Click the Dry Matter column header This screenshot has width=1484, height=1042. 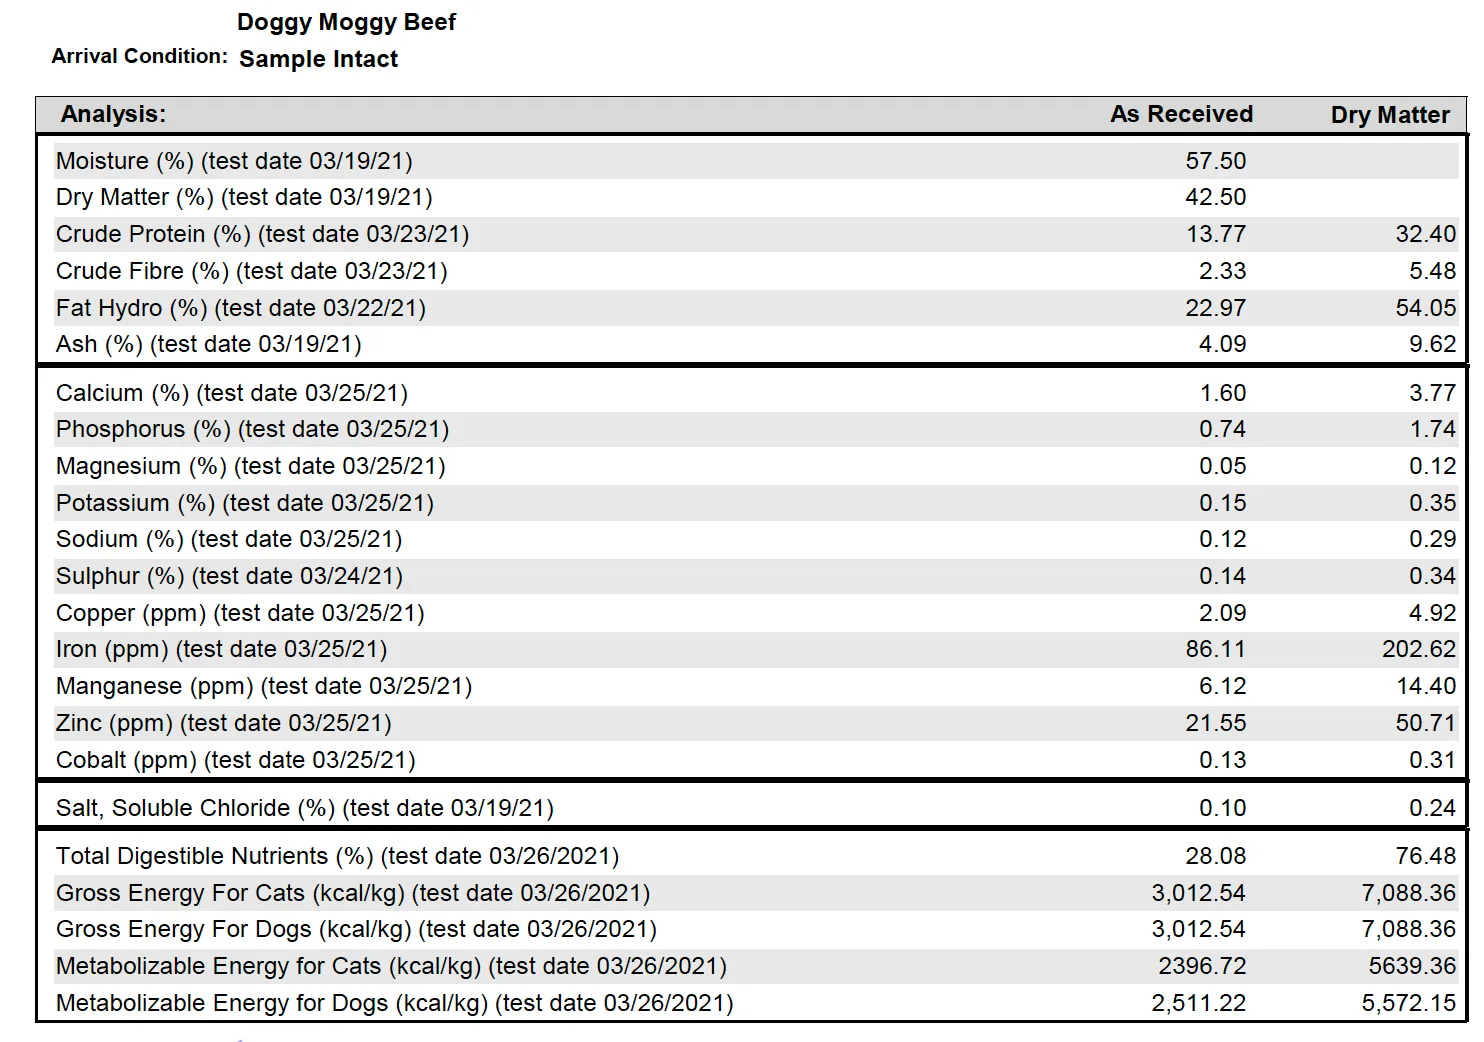(x=1390, y=115)
